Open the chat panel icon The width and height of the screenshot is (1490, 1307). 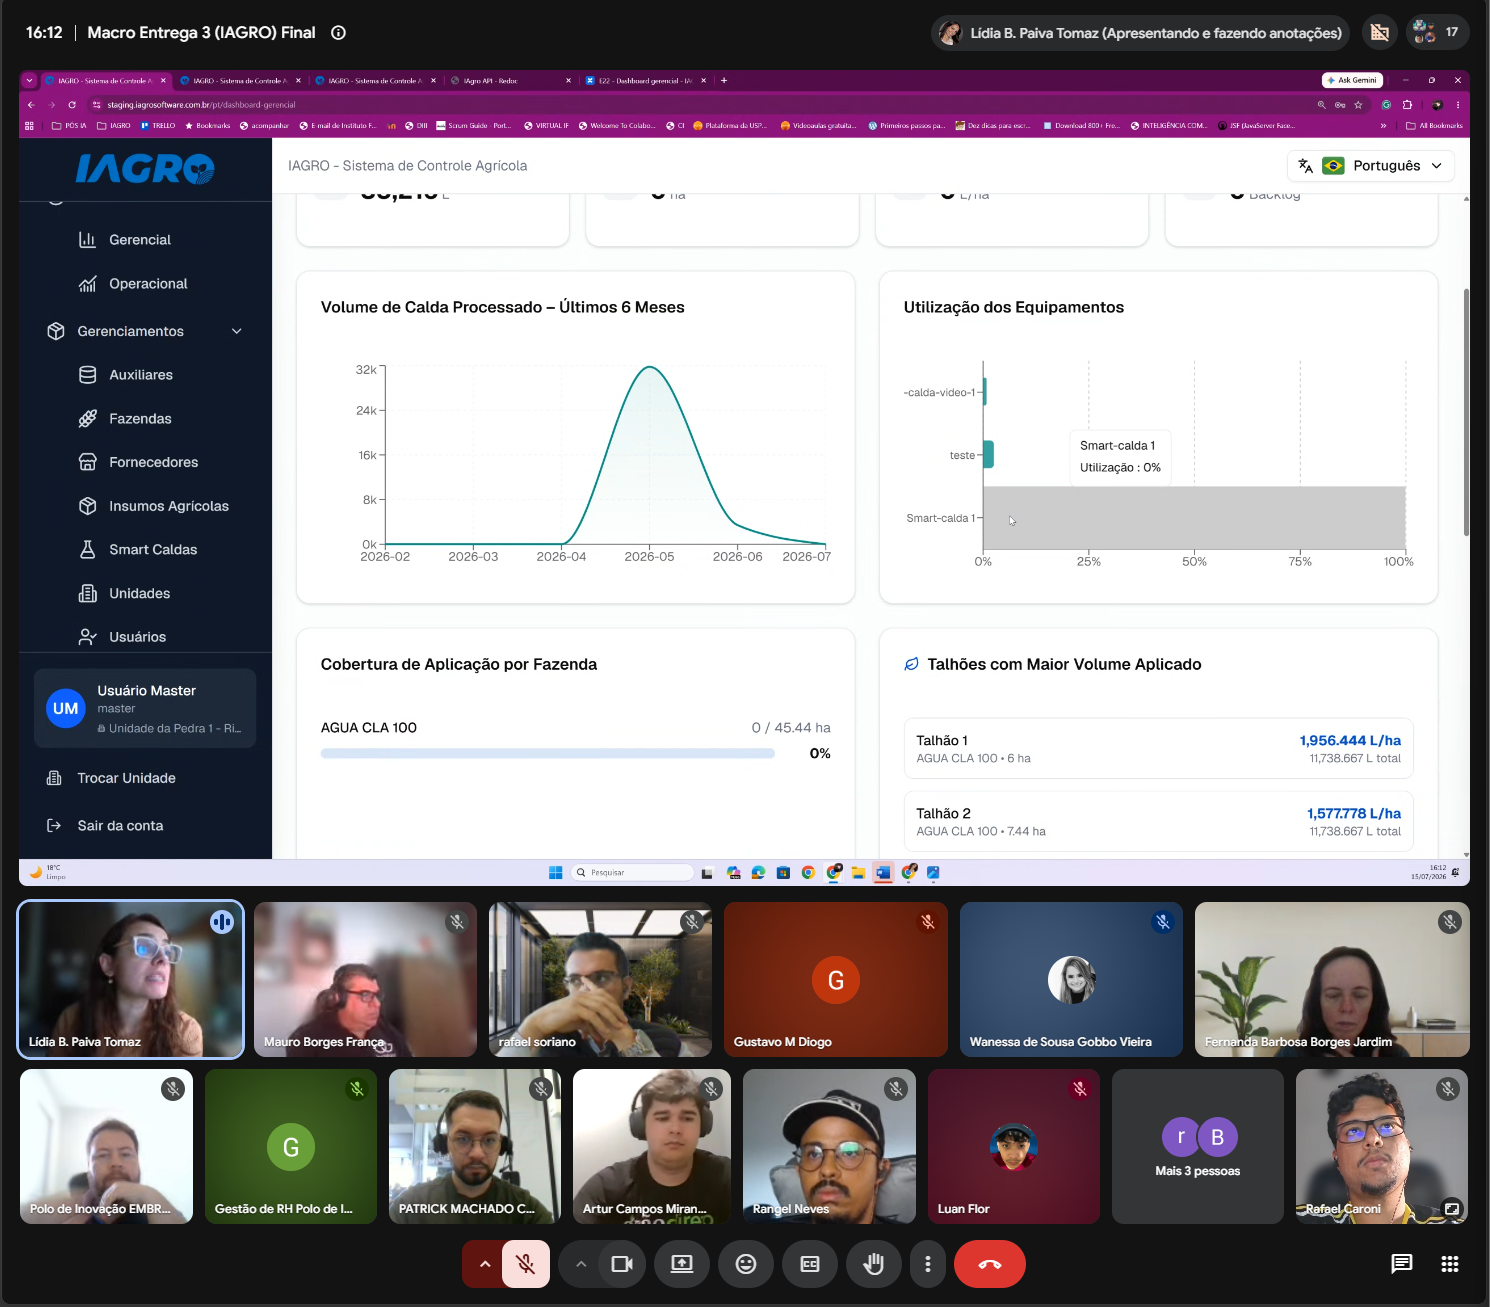[1402, 1264]
